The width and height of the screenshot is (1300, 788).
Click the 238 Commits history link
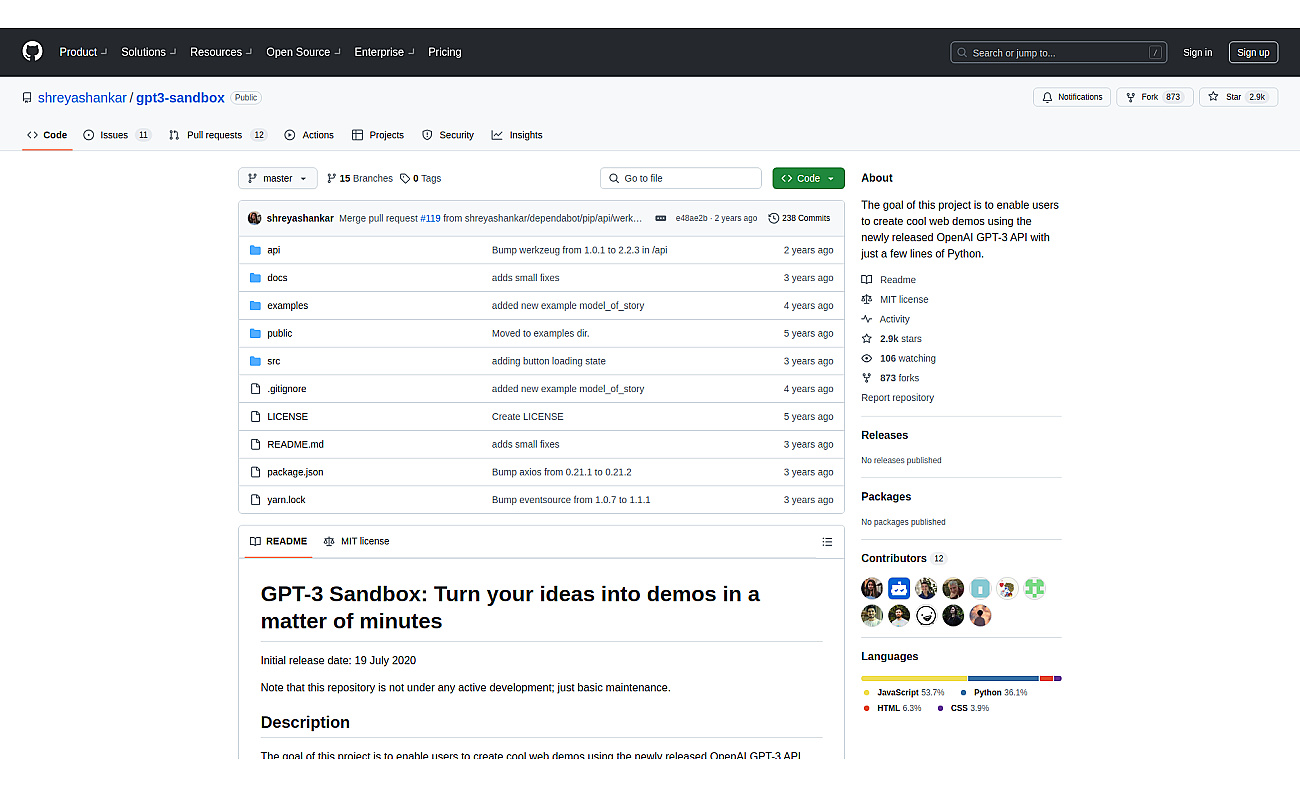[x=799, y=218]
